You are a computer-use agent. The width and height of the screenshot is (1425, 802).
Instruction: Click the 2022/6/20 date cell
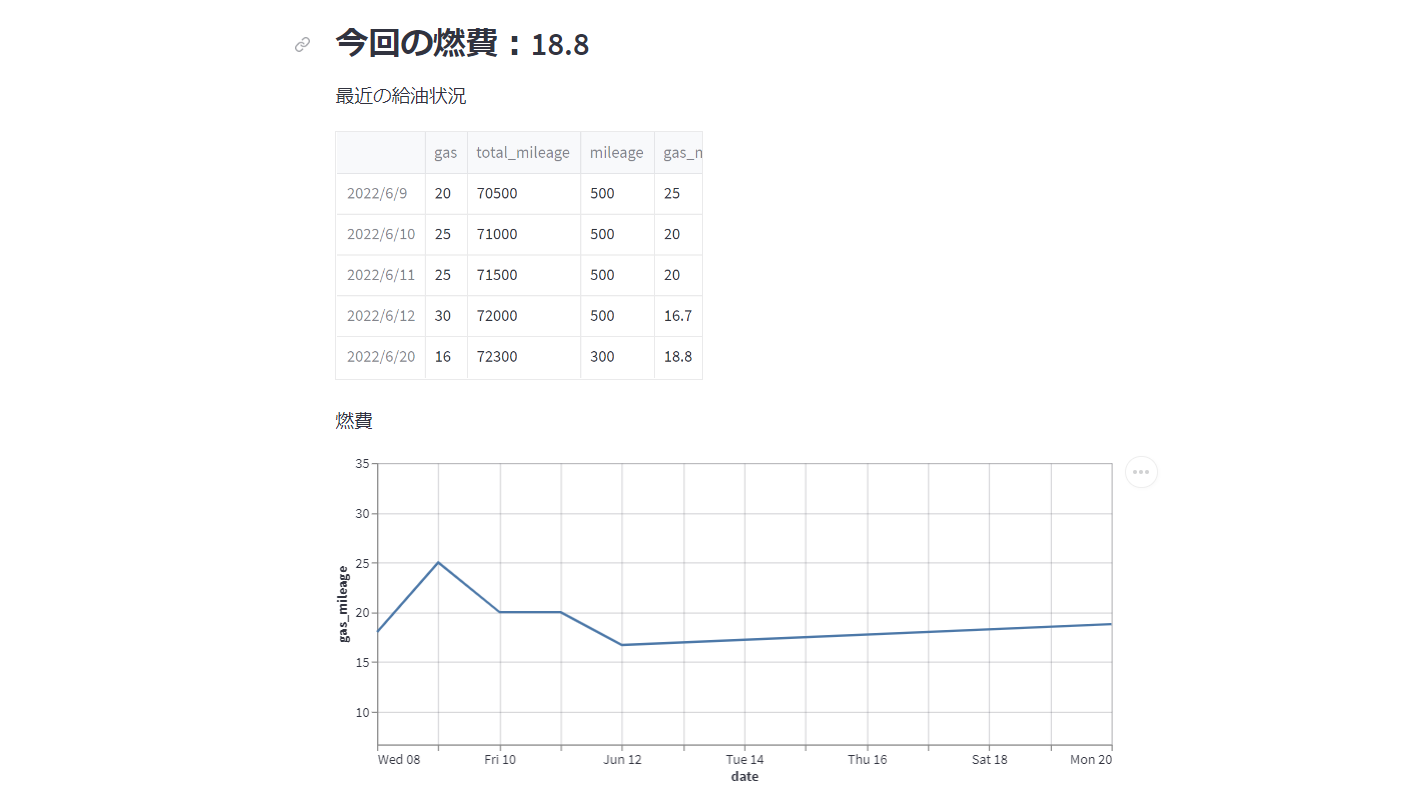tap(381, 356)
